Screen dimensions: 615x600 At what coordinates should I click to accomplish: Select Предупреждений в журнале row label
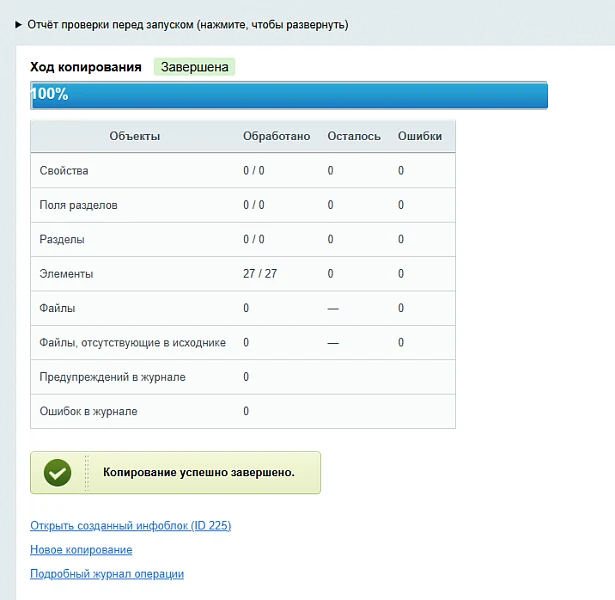click(x=113, y=377)
